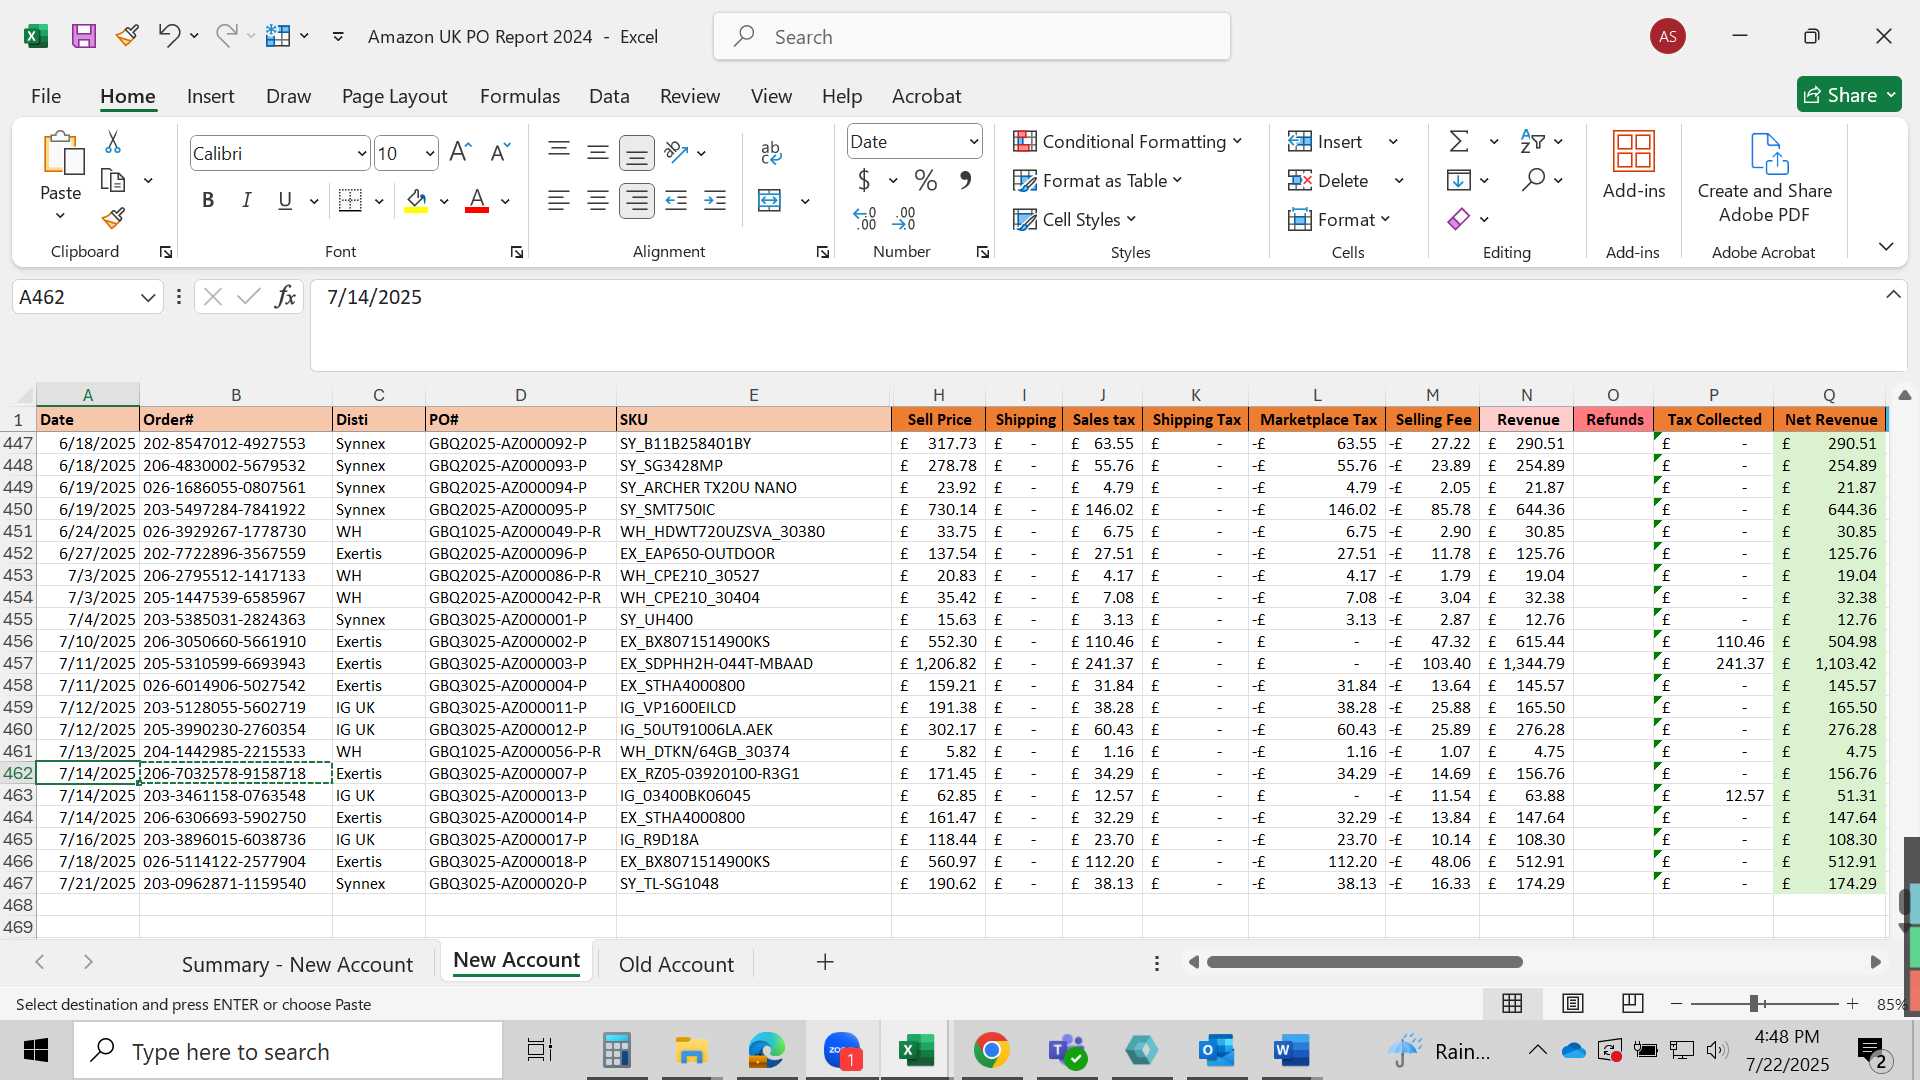
Task: Click the Undo arrow icon
Action: pos(168,36)
